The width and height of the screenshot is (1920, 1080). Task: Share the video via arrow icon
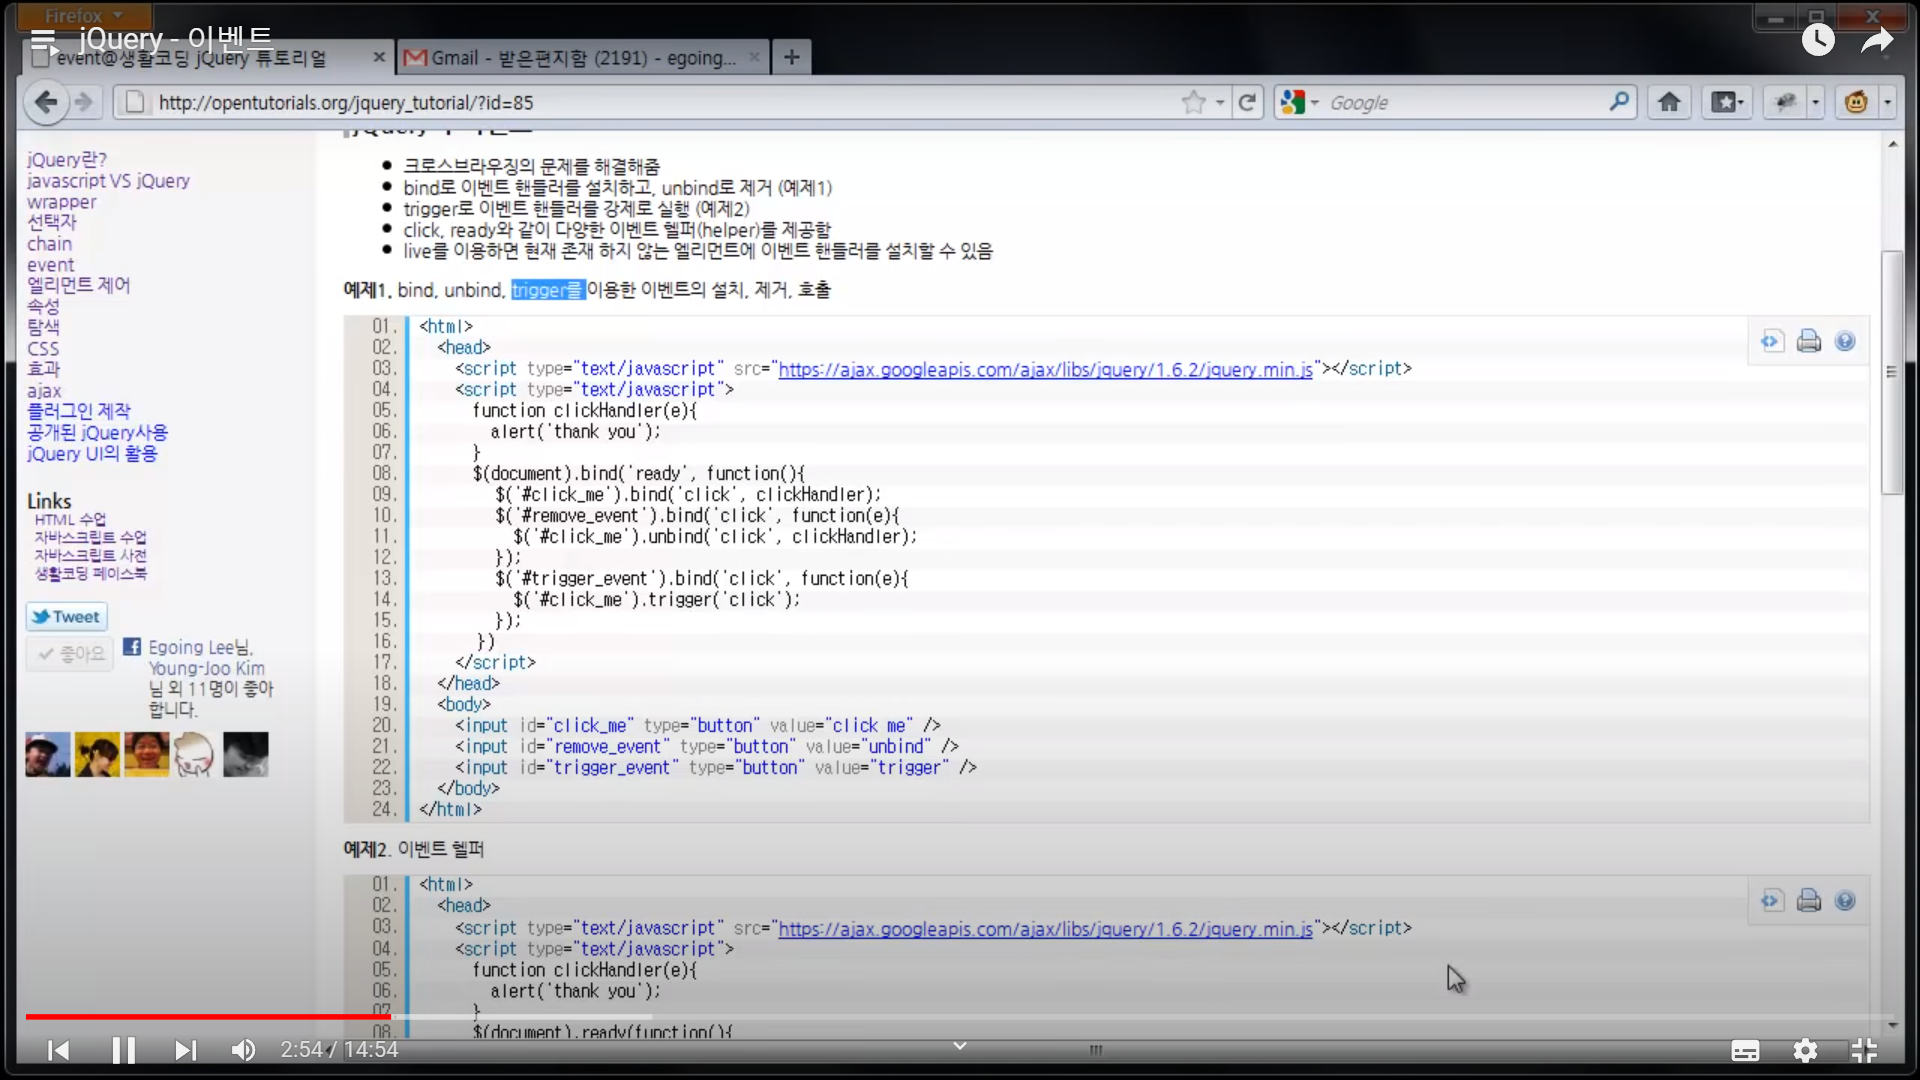(x=1877, y=40)
